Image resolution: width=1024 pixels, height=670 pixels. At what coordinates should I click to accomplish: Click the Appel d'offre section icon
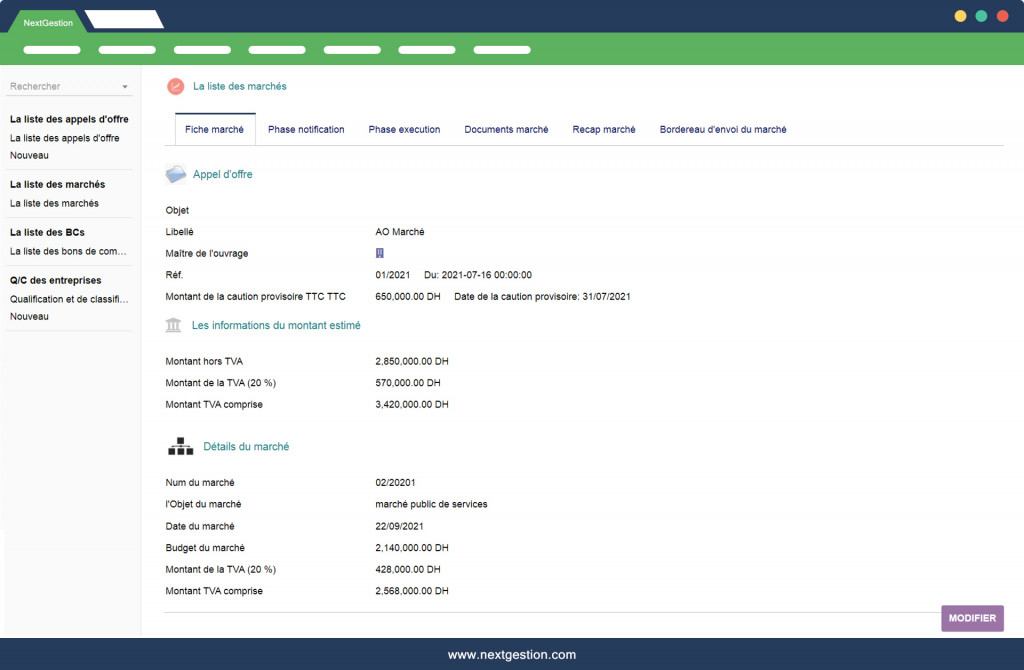point(175,174)
